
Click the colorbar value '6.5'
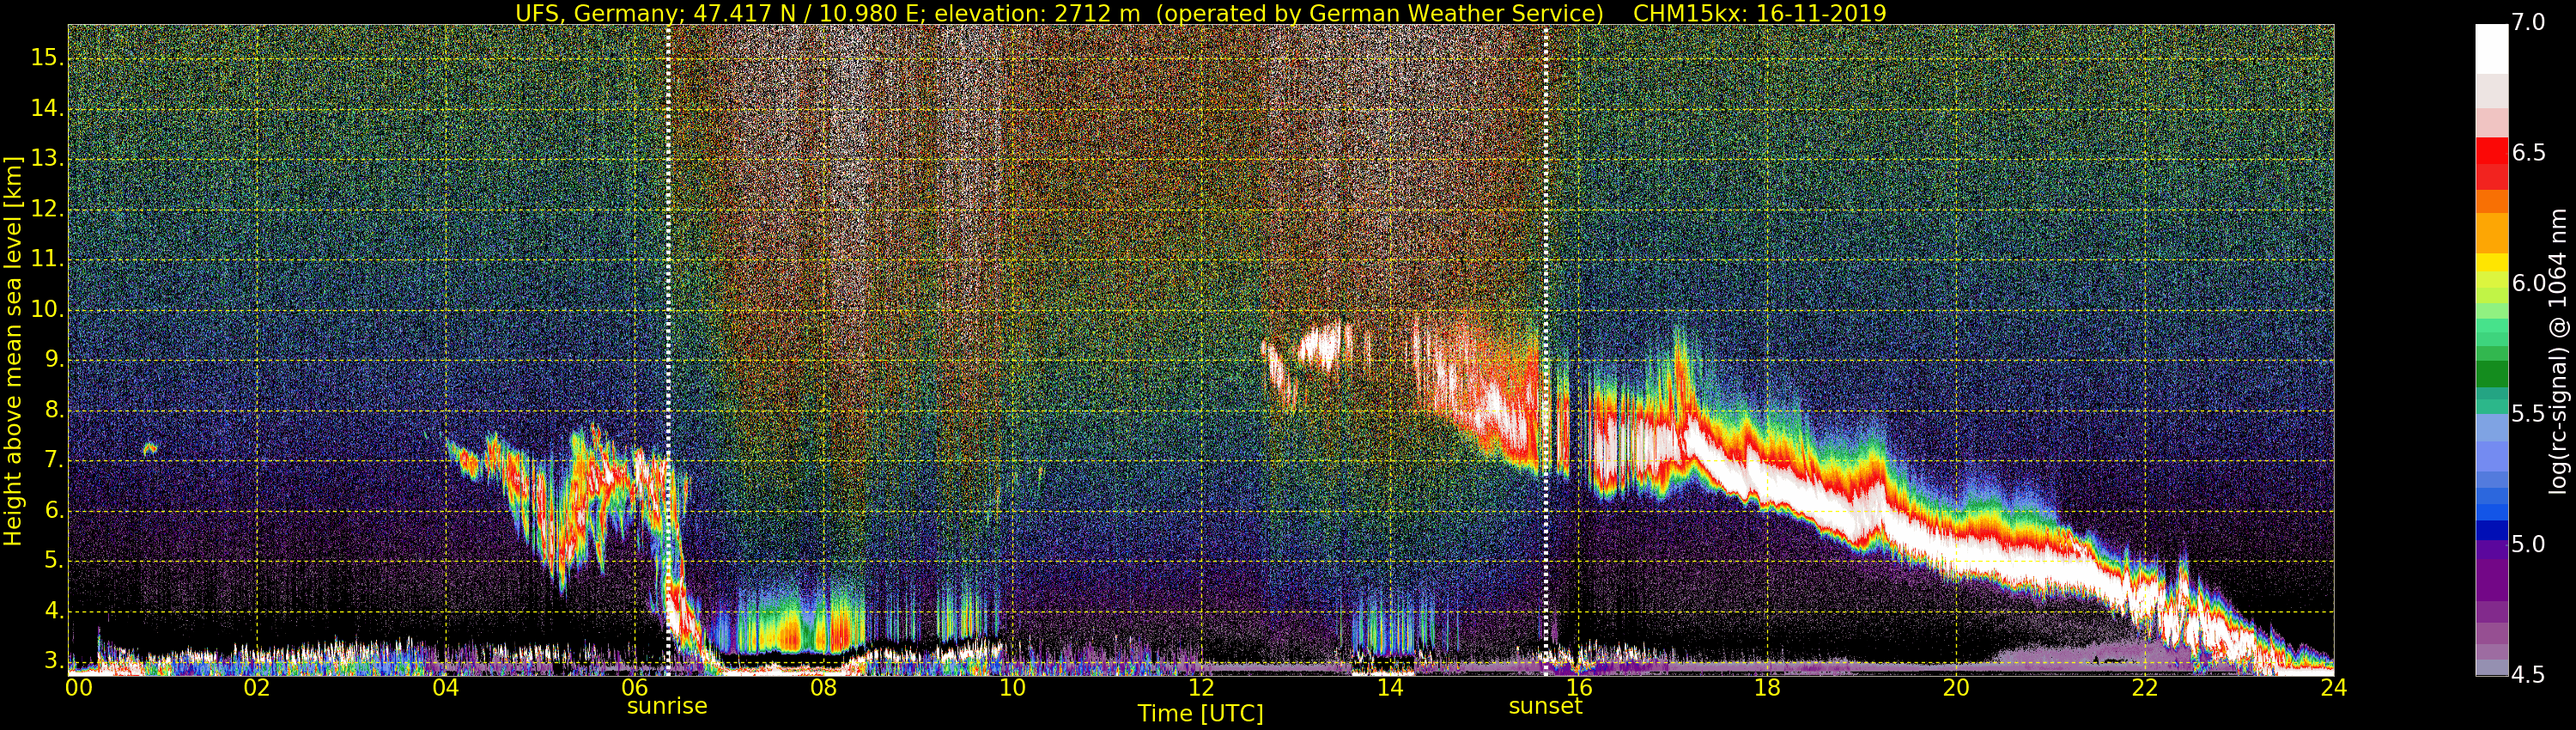tap(2529, 153)
